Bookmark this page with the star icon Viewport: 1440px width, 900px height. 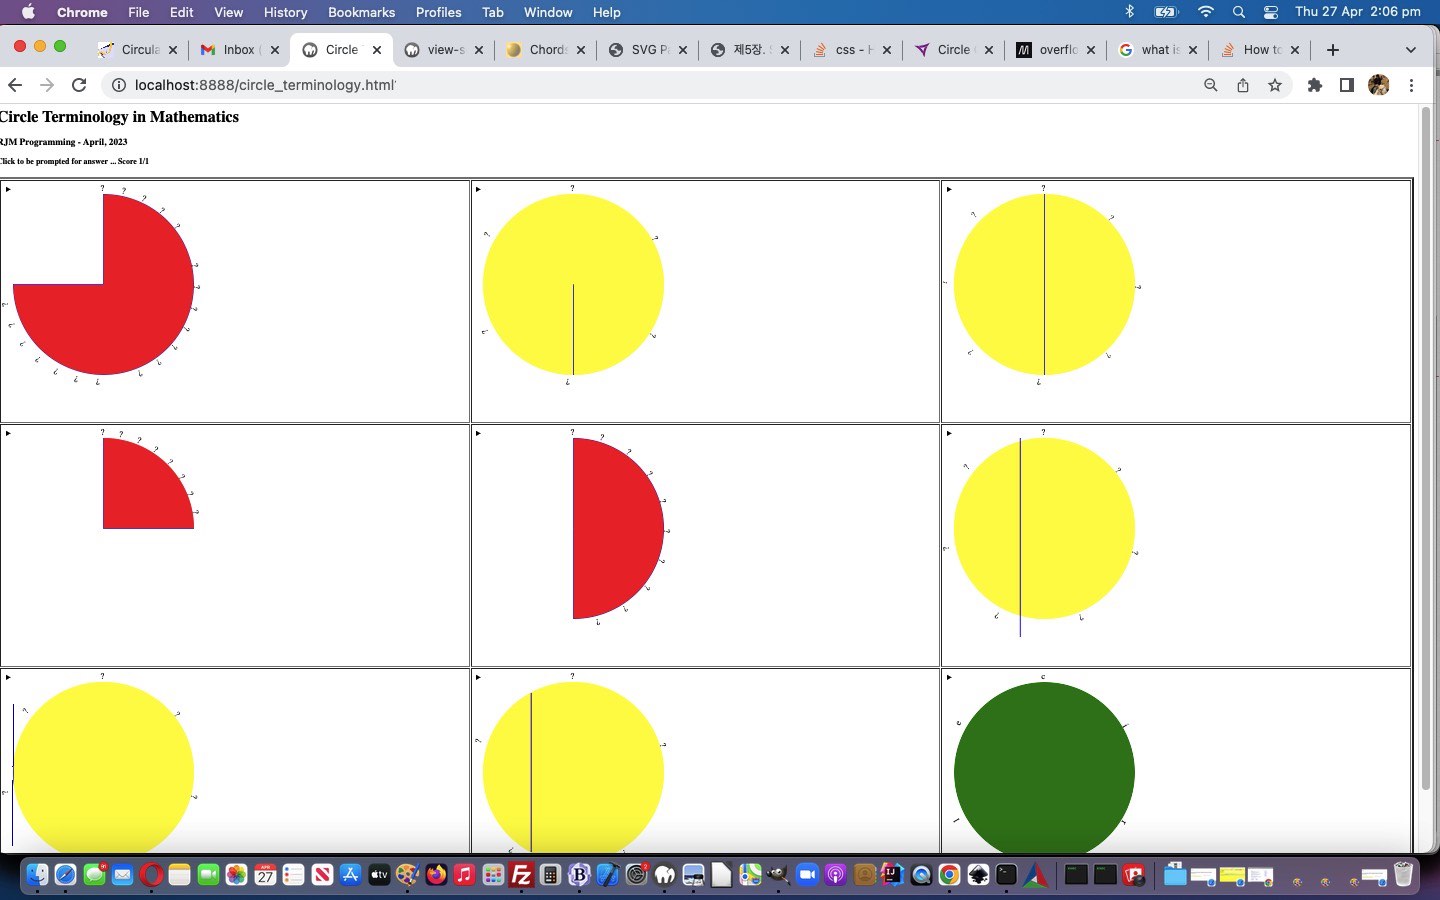(1275, 85)
